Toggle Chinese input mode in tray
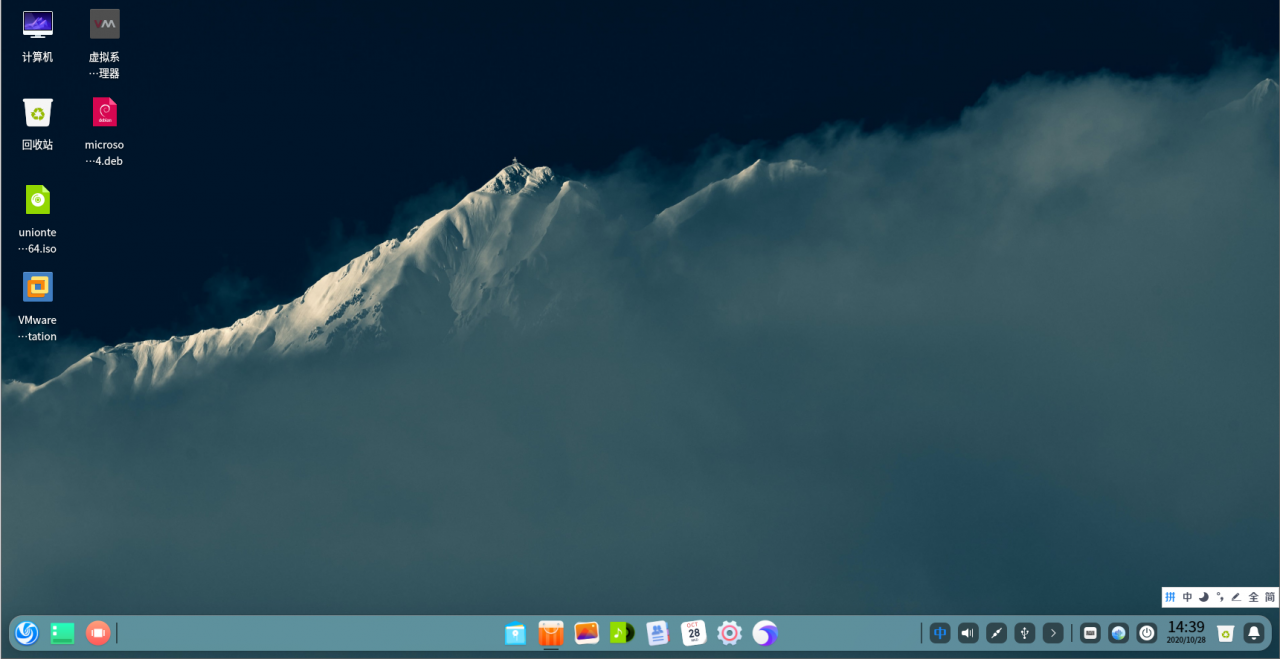The image size is (1280, 659). [x=939, y=633]
